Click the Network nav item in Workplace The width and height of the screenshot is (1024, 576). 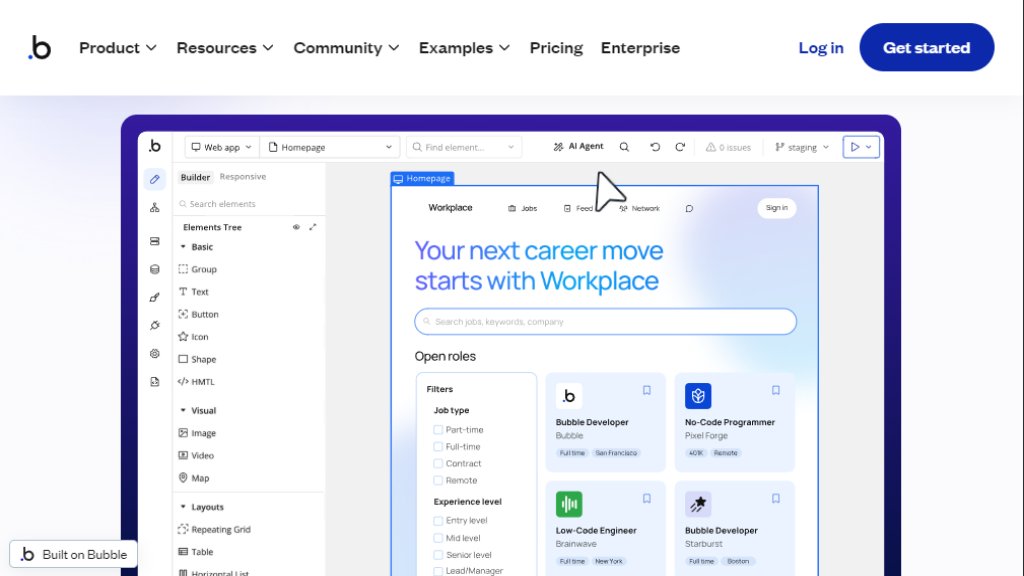pos(639,208)
